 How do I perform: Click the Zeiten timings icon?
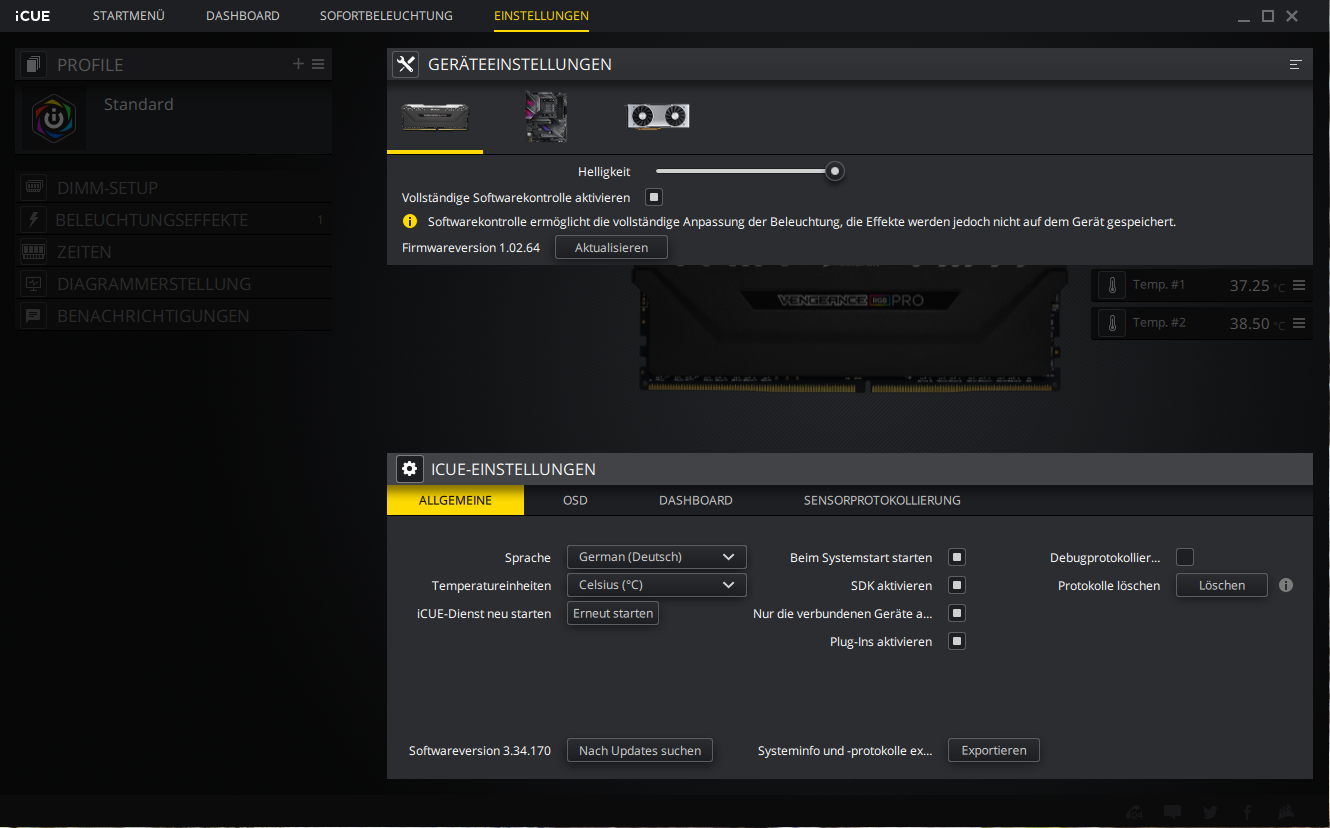click(x=33, y=251)
